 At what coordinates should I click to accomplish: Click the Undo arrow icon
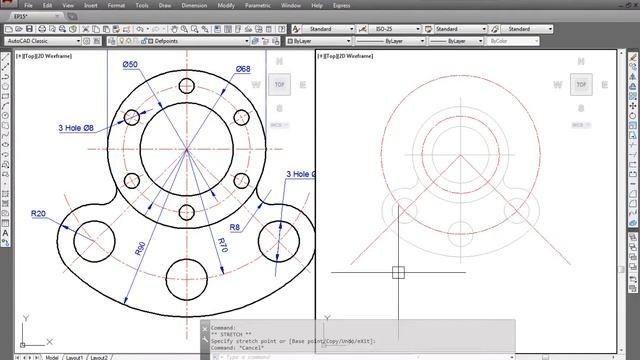pyautogui.click(x=140, y=29)
